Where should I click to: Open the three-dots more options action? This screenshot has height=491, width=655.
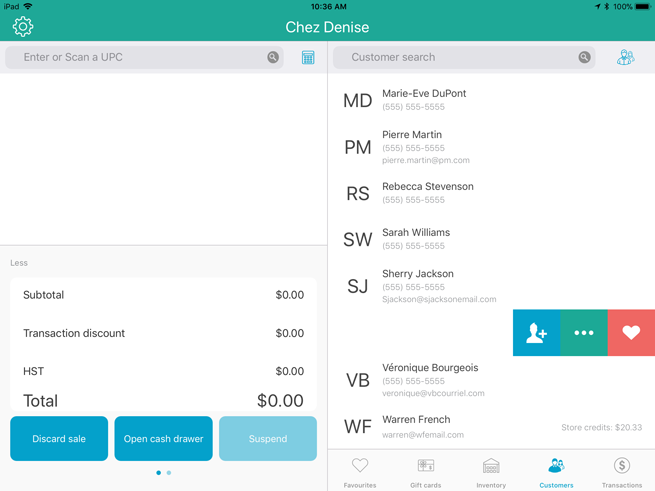pos(583,333)
